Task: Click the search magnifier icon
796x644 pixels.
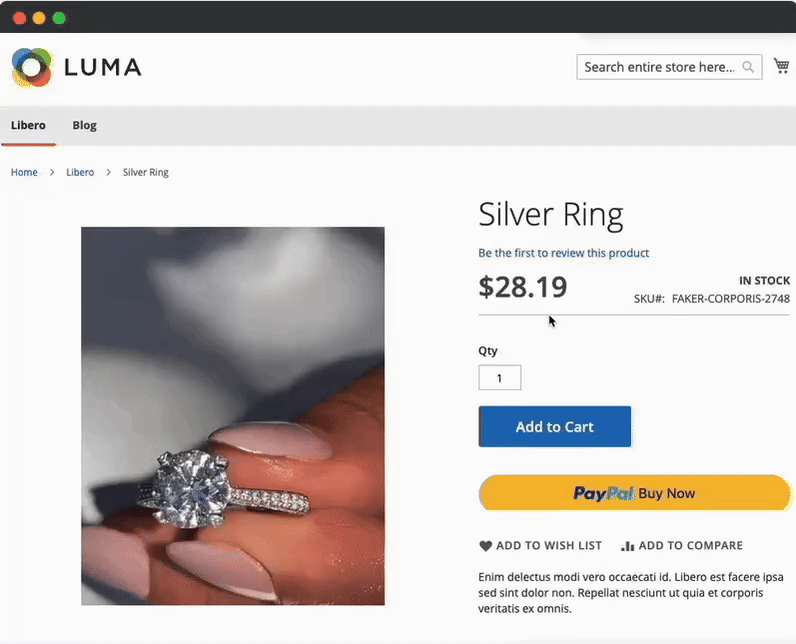Action: [748, 67]
